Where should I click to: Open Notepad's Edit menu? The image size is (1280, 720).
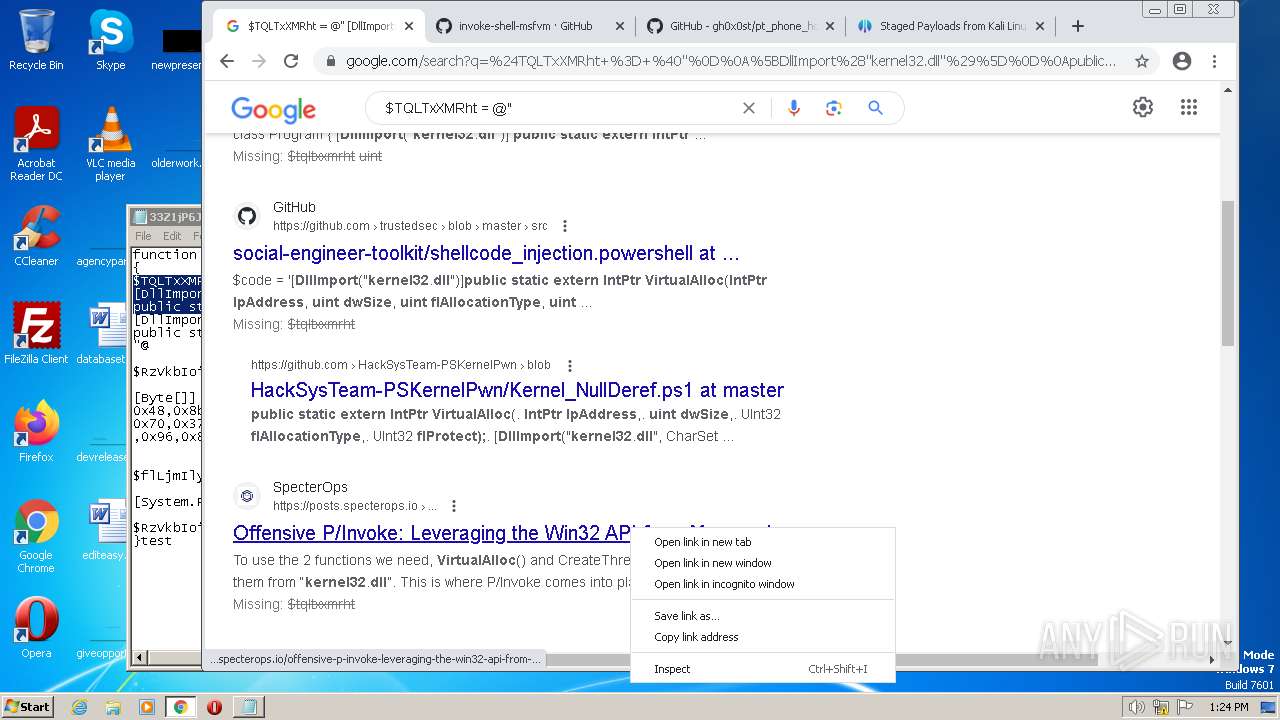(172, 236)
